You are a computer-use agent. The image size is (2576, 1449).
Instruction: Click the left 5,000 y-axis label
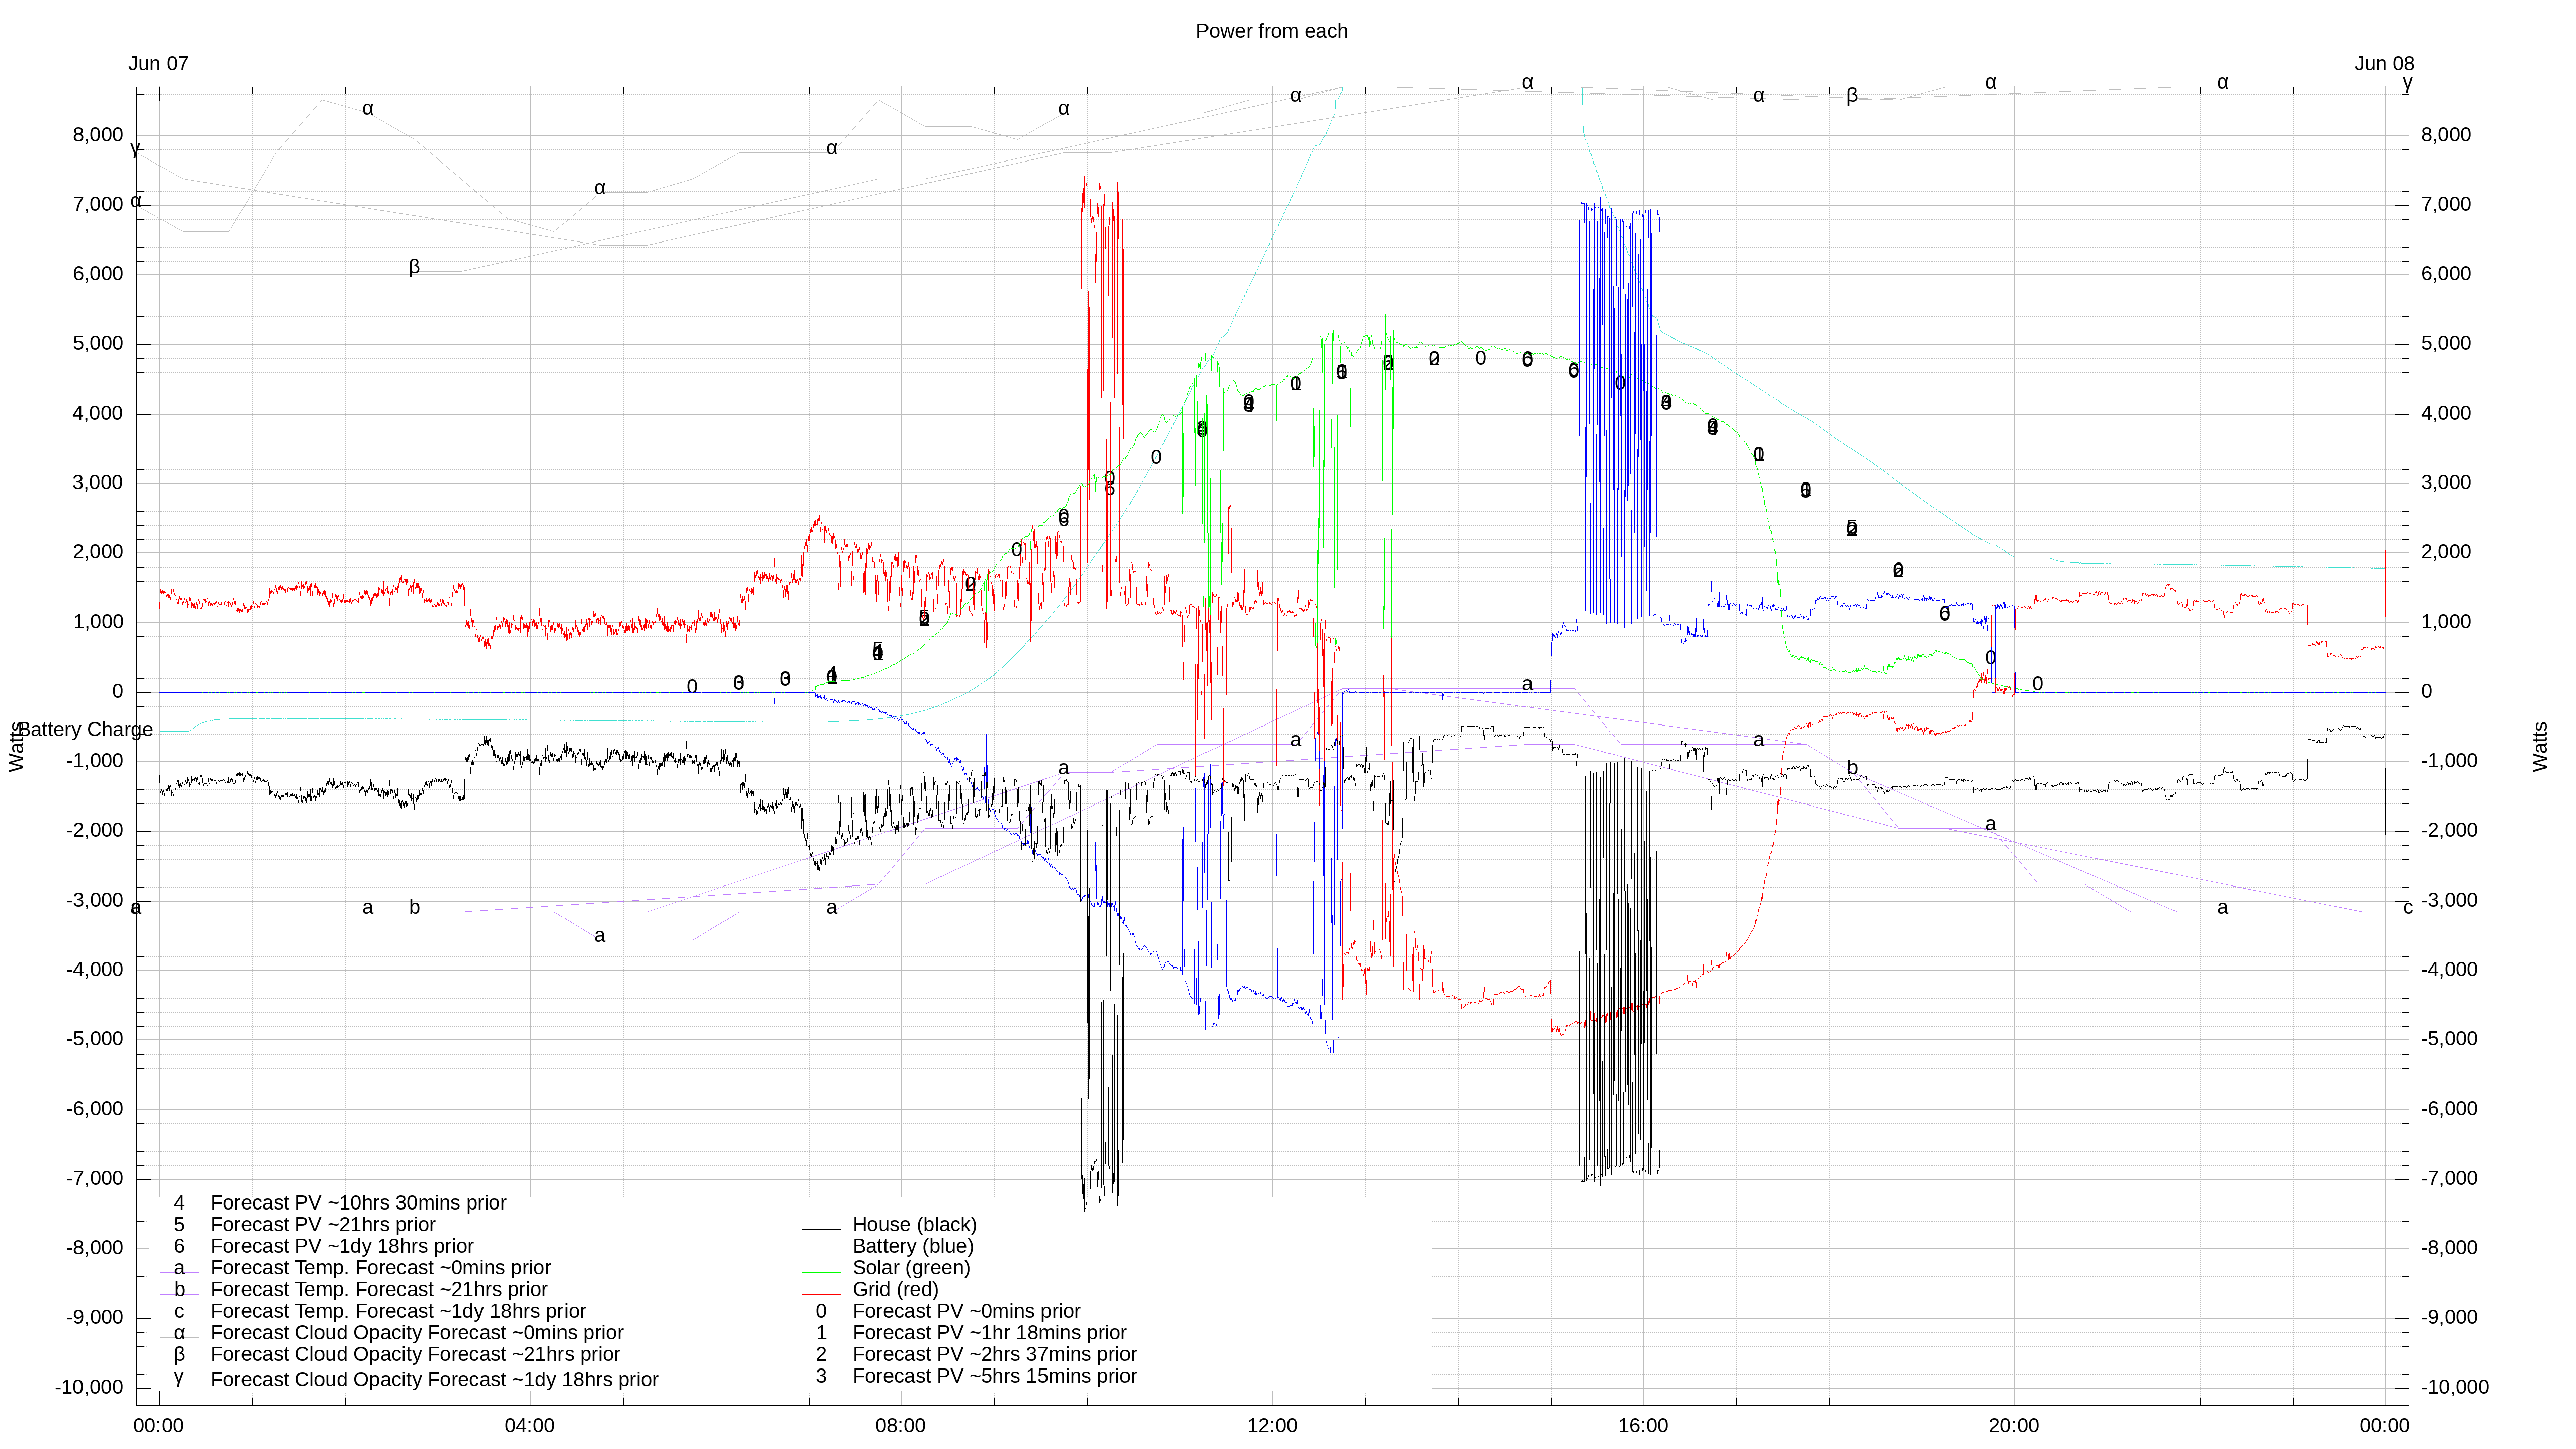pos(97,343)
